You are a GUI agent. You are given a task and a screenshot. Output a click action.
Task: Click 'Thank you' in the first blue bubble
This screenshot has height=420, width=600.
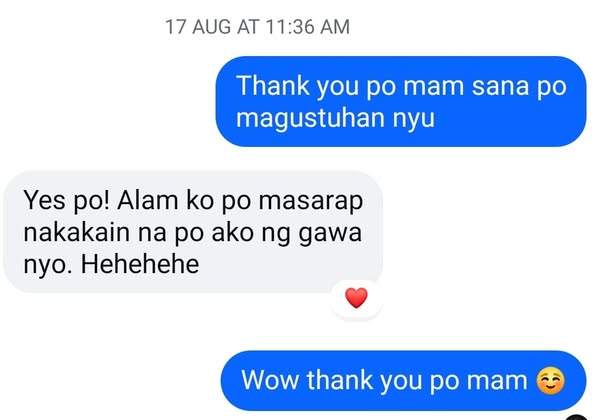pyautogui.click(x=297, y=86)
